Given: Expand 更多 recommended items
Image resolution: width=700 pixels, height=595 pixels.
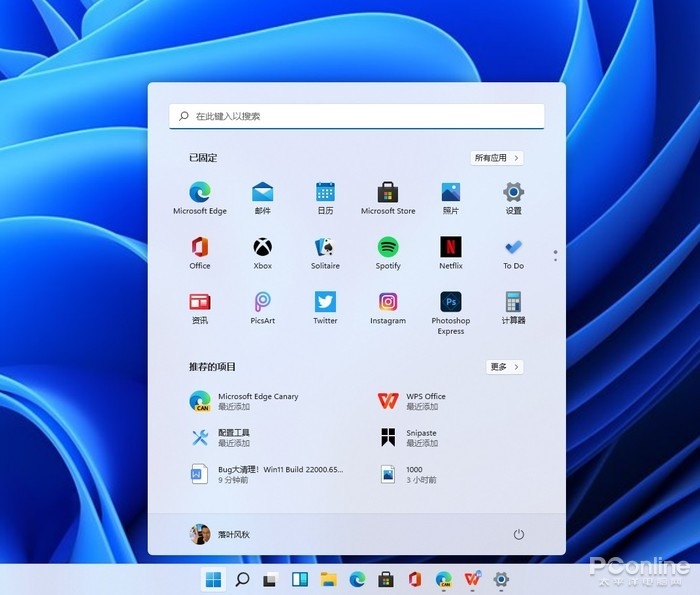Looking at the screenshot, I should (504, 367).
